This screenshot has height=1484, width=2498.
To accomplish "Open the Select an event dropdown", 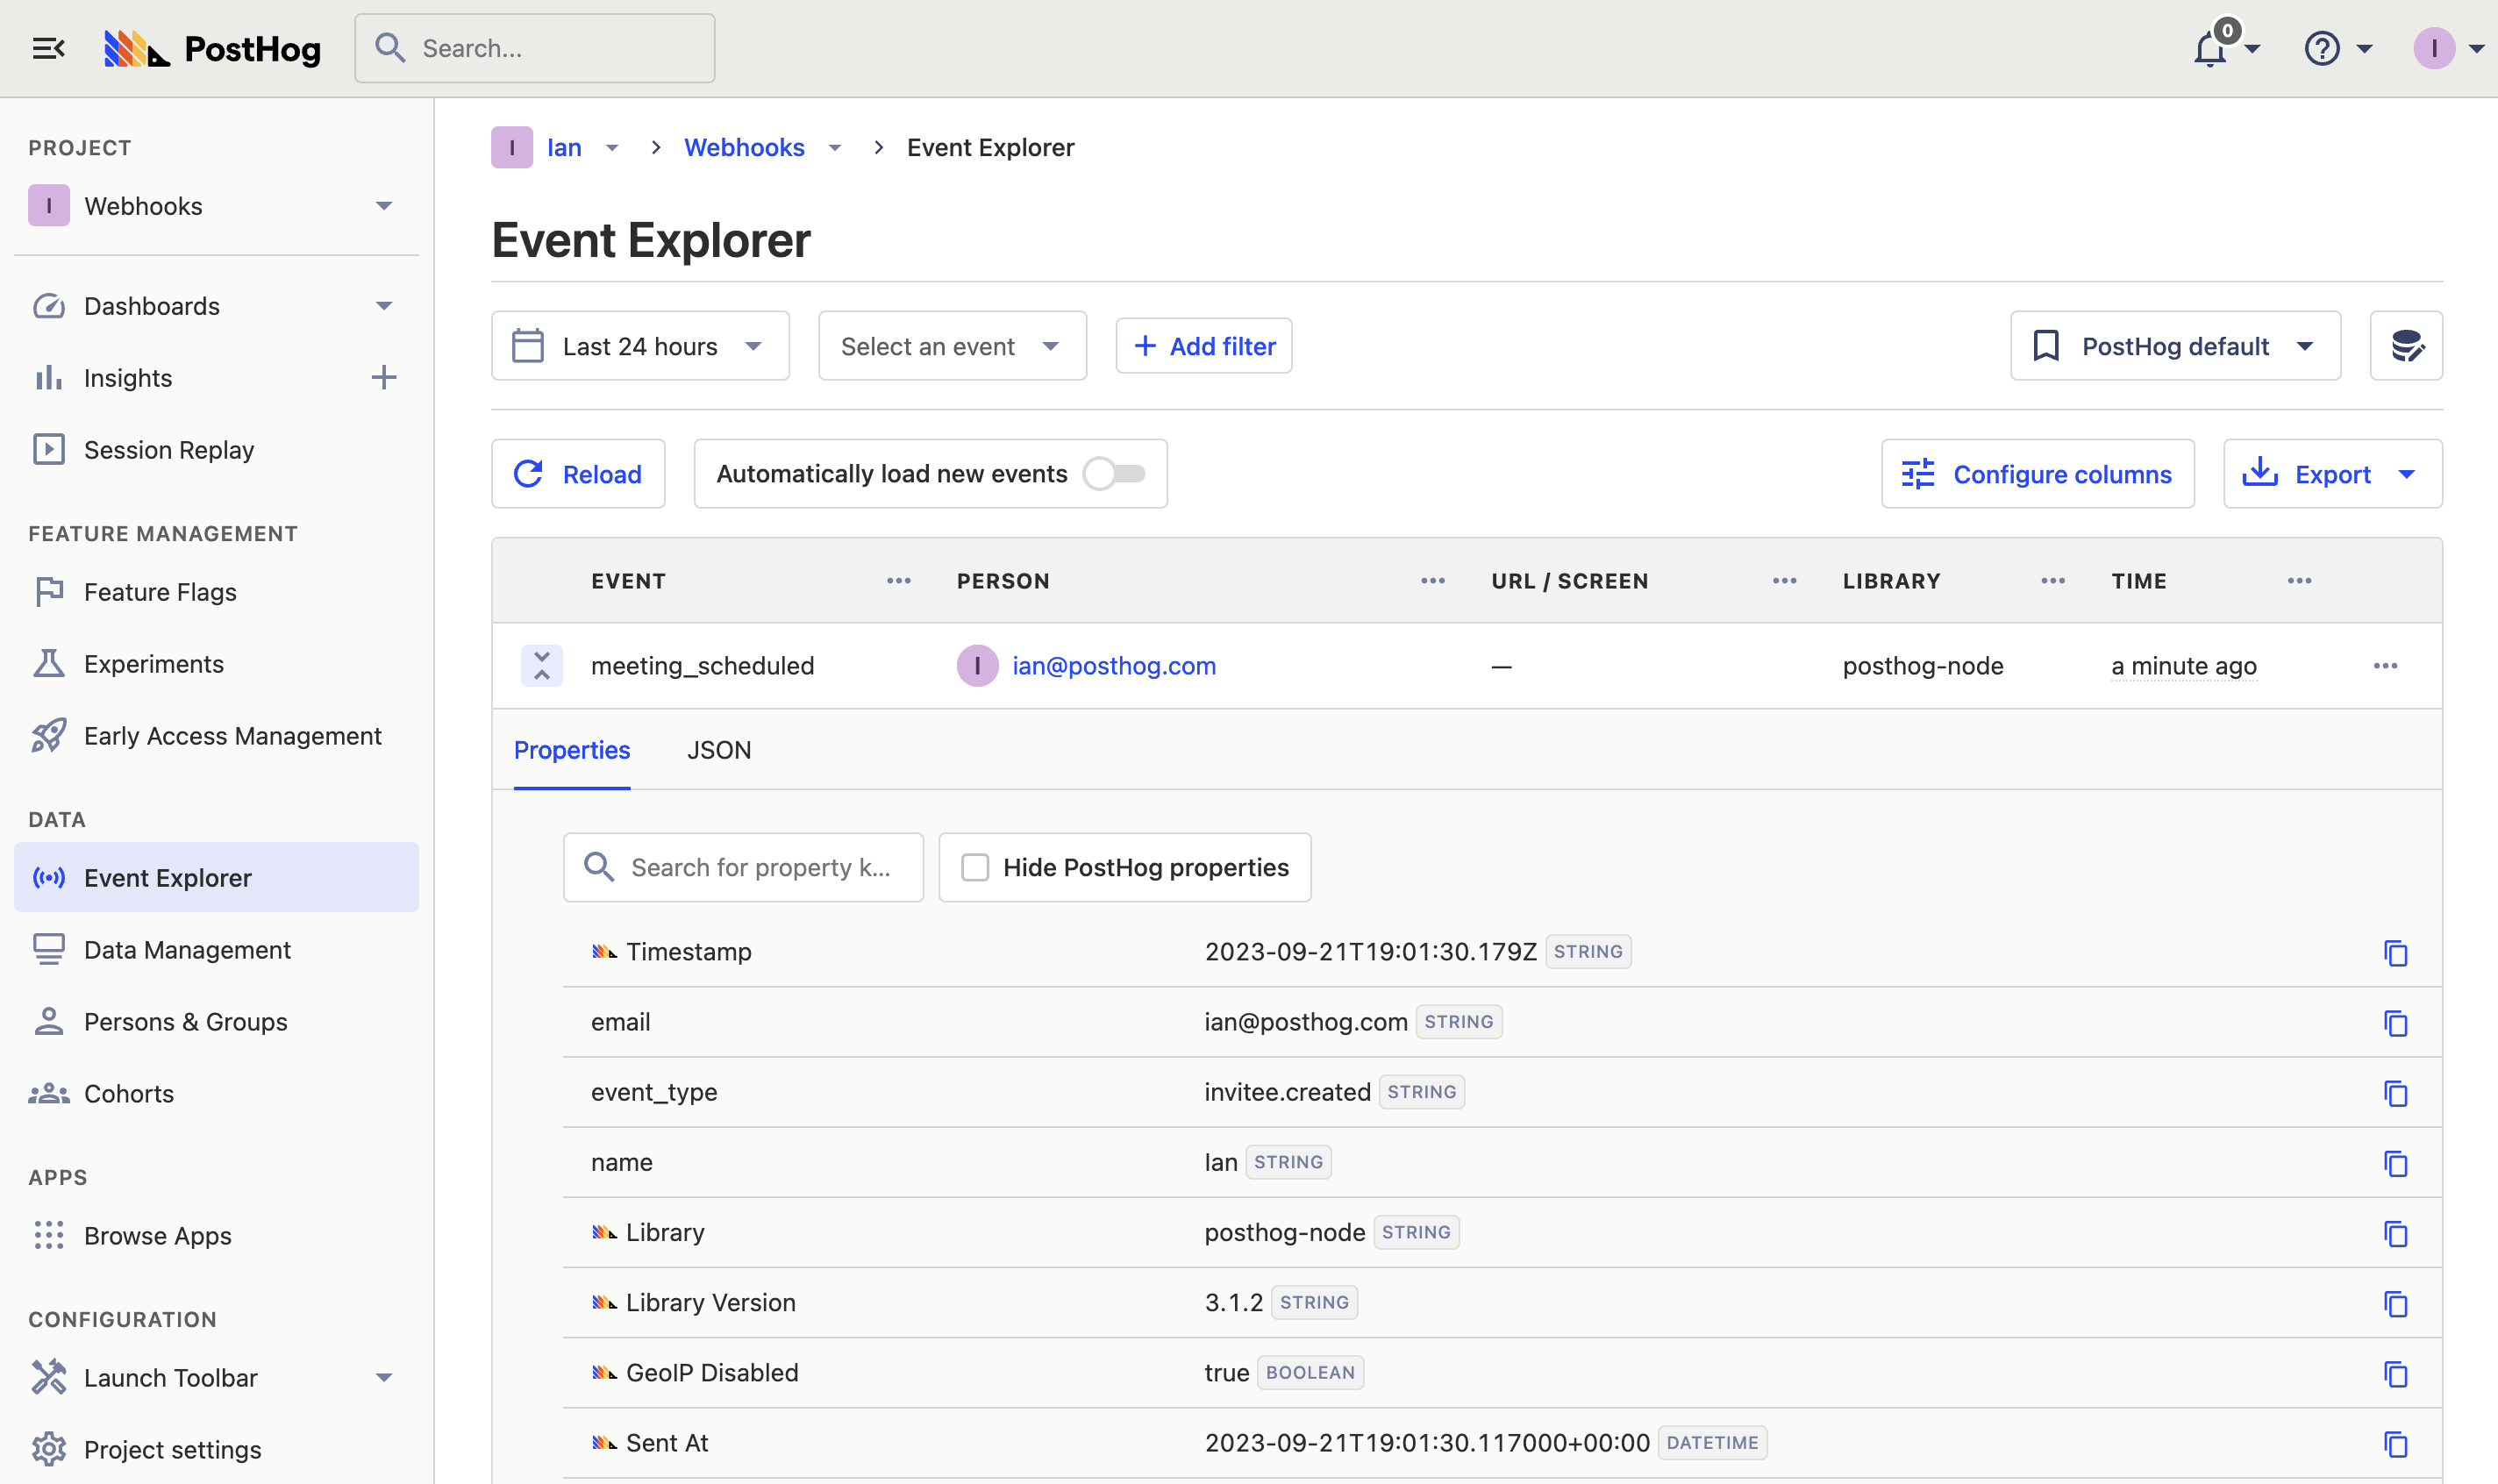I will click(x=952, y=346).
